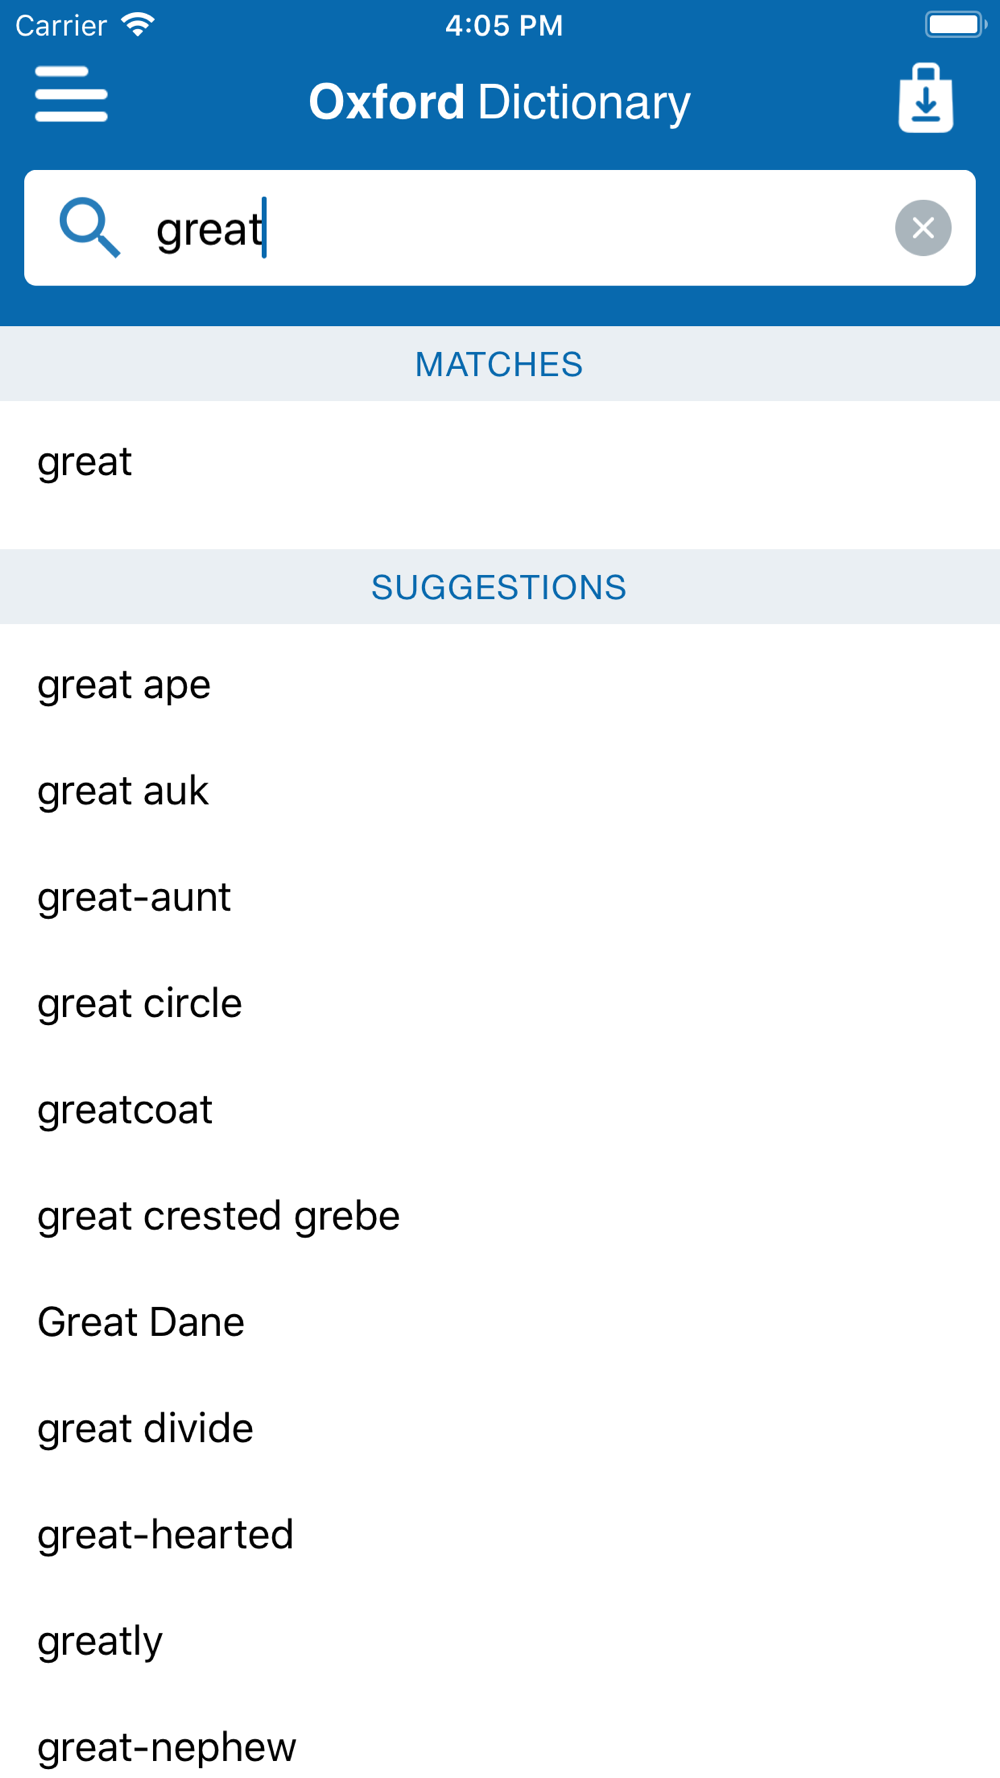
Task: Open 'great crested grebe' entry
Action: coord(500,1216)
